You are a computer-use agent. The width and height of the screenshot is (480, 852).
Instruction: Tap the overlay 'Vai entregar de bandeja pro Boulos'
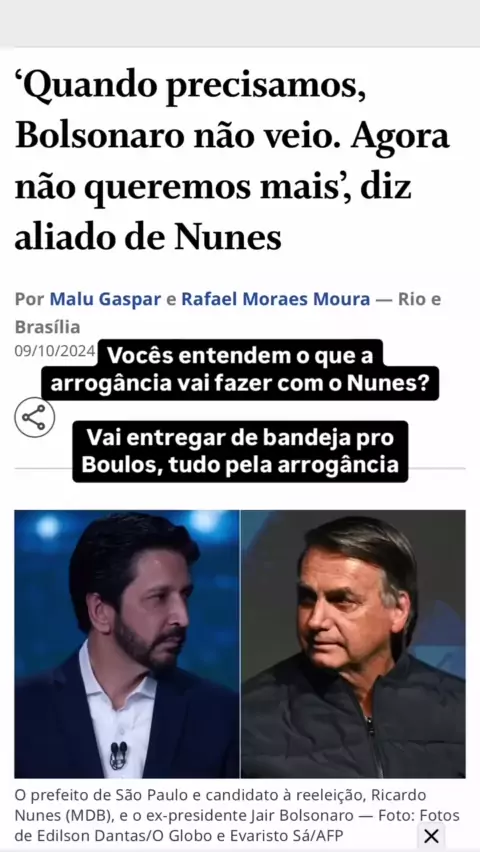click(240, 452)
